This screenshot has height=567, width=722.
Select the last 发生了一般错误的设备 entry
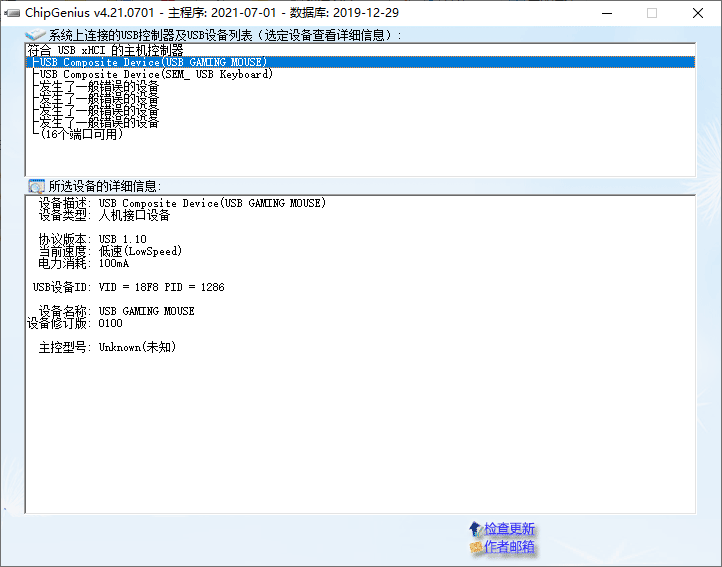tap(98, 122)
